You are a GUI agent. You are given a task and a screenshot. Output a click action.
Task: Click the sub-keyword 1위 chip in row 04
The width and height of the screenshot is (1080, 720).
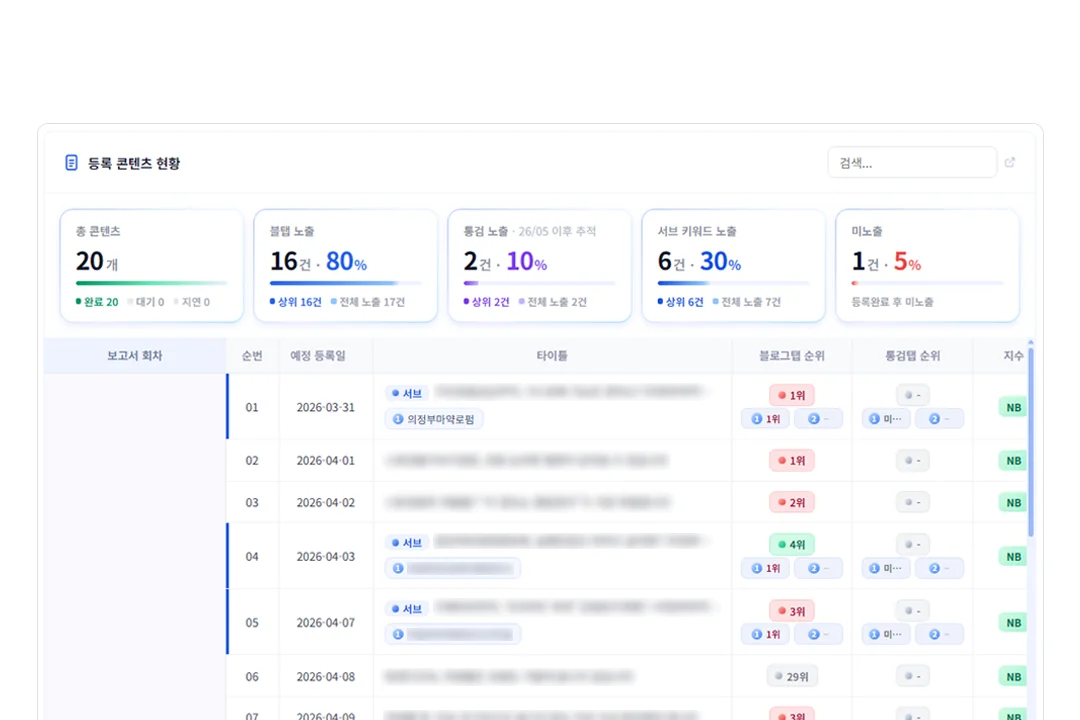pos(765,568)
